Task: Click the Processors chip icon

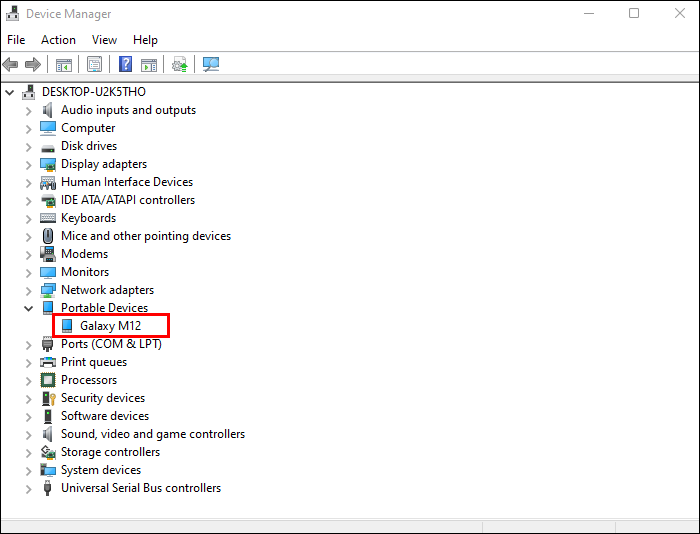Action: pos(48,380)
